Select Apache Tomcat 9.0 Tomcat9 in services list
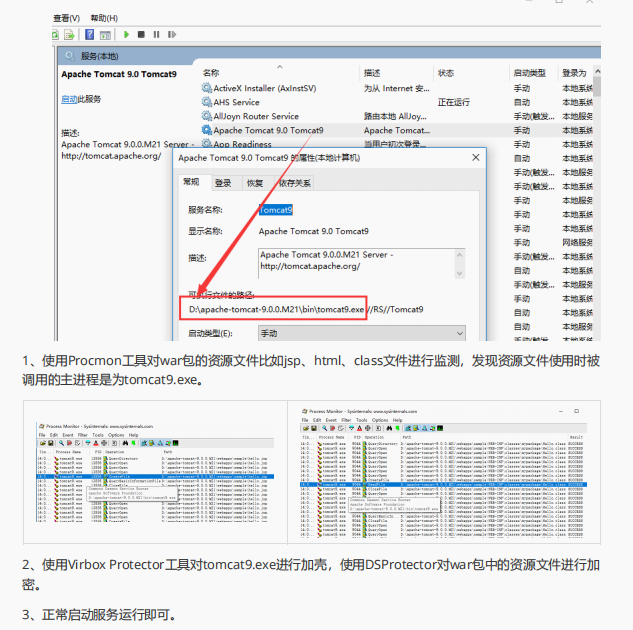The width and height of the screenshot is (633, 630). (x=397, y=130)
